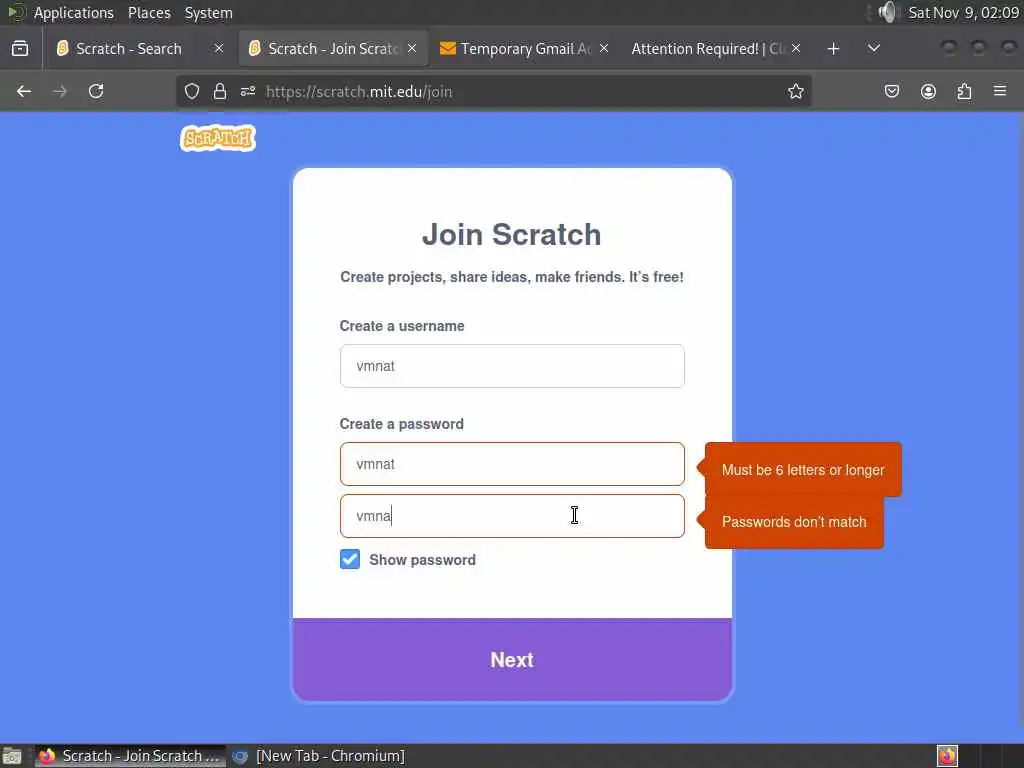Viewport: 1024px width, 768px height.
Task: Reload the current page
Action: point(96,91)
